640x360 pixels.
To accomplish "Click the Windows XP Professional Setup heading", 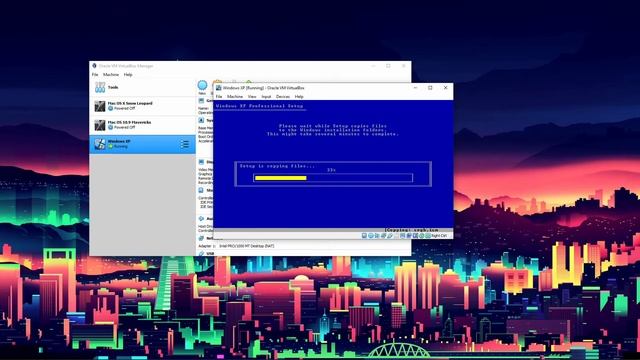I will (x=260, y=106).
